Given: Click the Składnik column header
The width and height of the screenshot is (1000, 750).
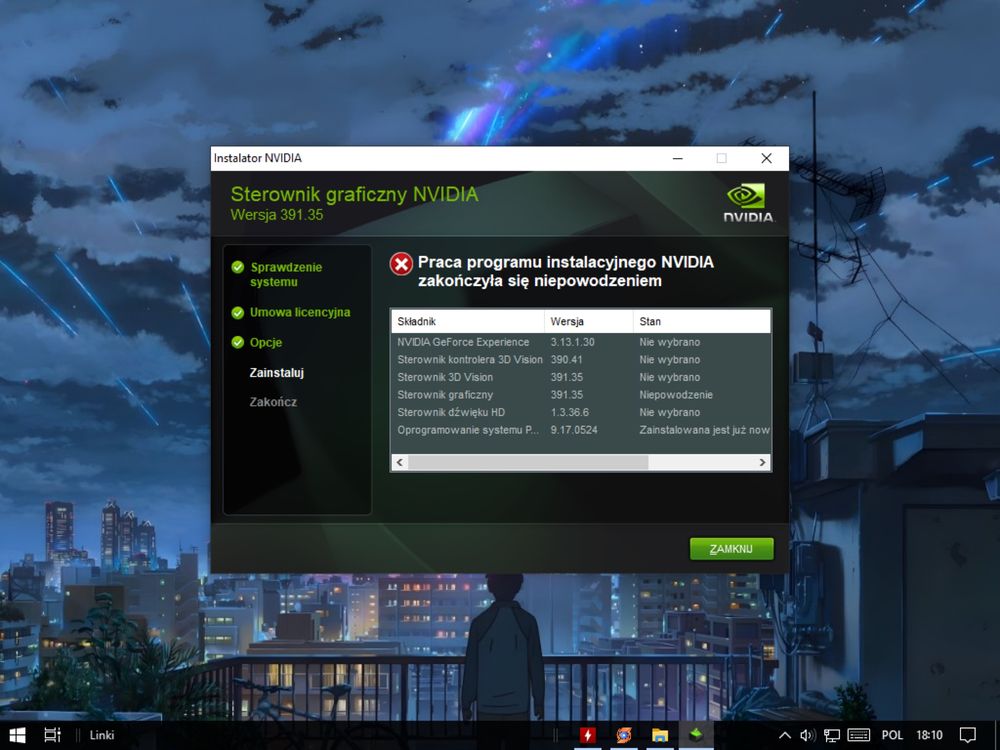Looking at the screenshot, I should point(467,321).
